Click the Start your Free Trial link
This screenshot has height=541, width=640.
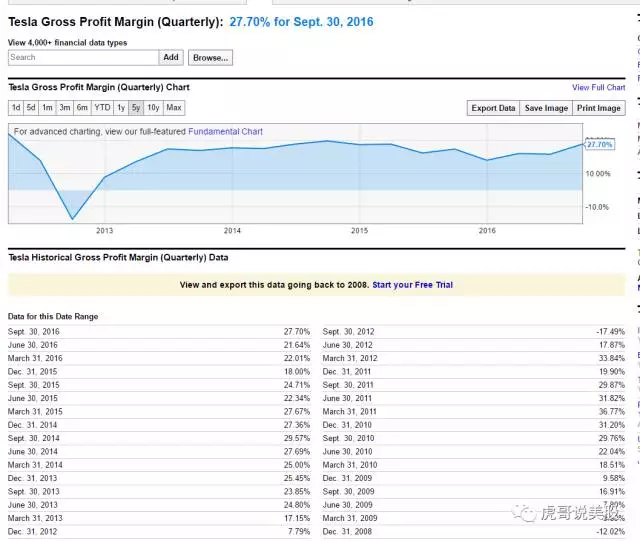[413, 285]
